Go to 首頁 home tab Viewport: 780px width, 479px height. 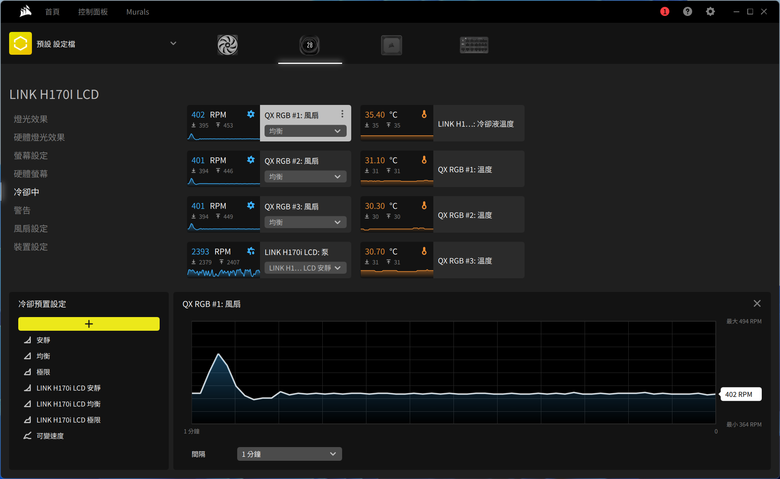52,12
